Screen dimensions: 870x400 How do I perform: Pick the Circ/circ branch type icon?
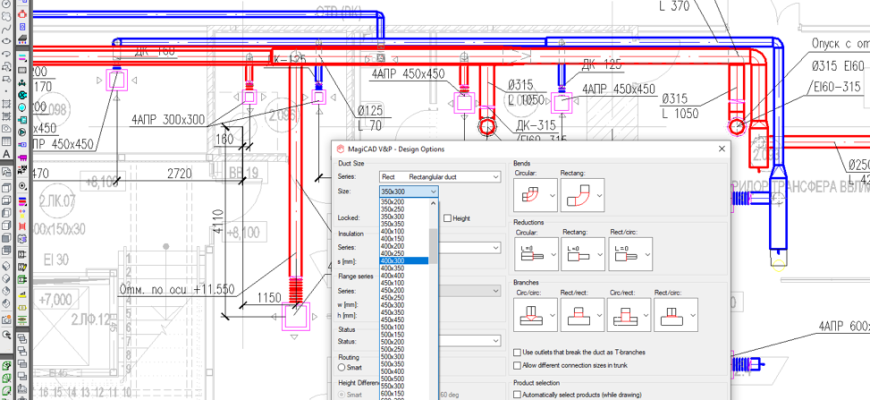click(x=533, y=317)
